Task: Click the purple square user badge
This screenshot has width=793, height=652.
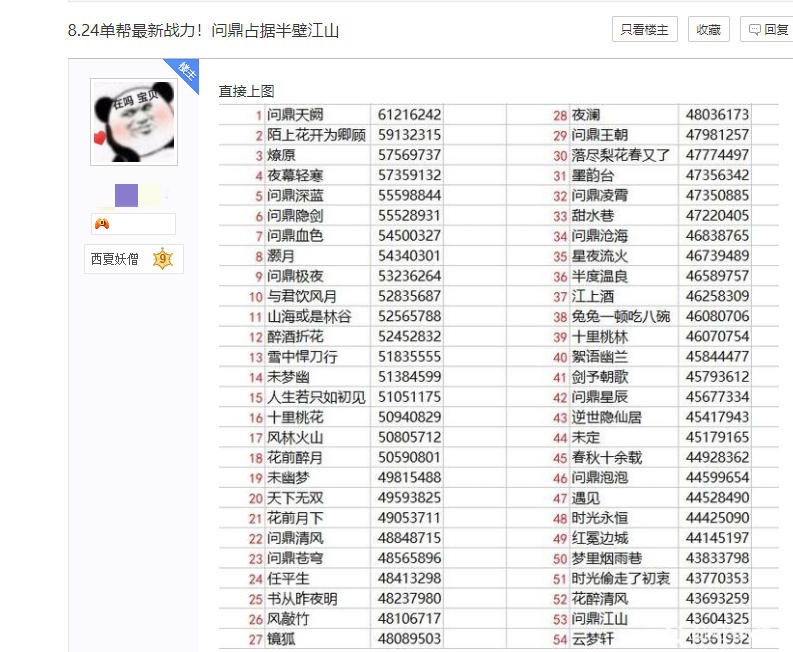Action: 126,195
